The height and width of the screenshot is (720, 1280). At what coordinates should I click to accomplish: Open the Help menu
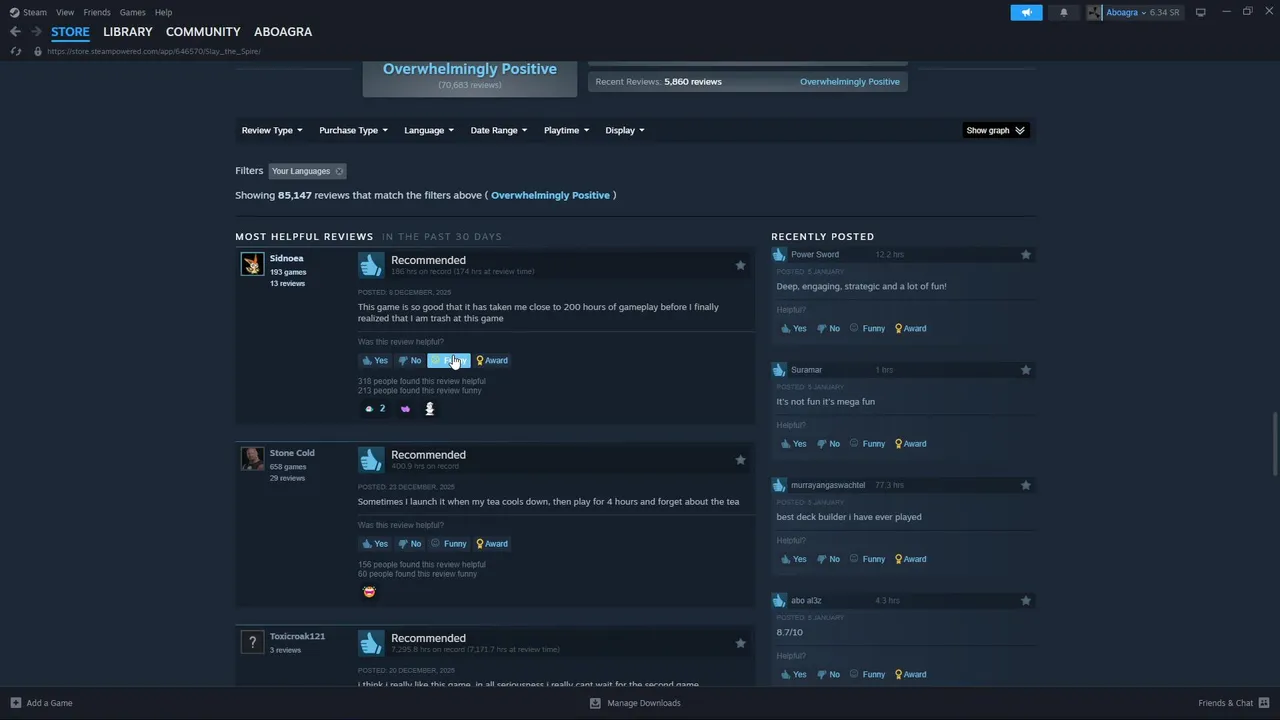163,12
